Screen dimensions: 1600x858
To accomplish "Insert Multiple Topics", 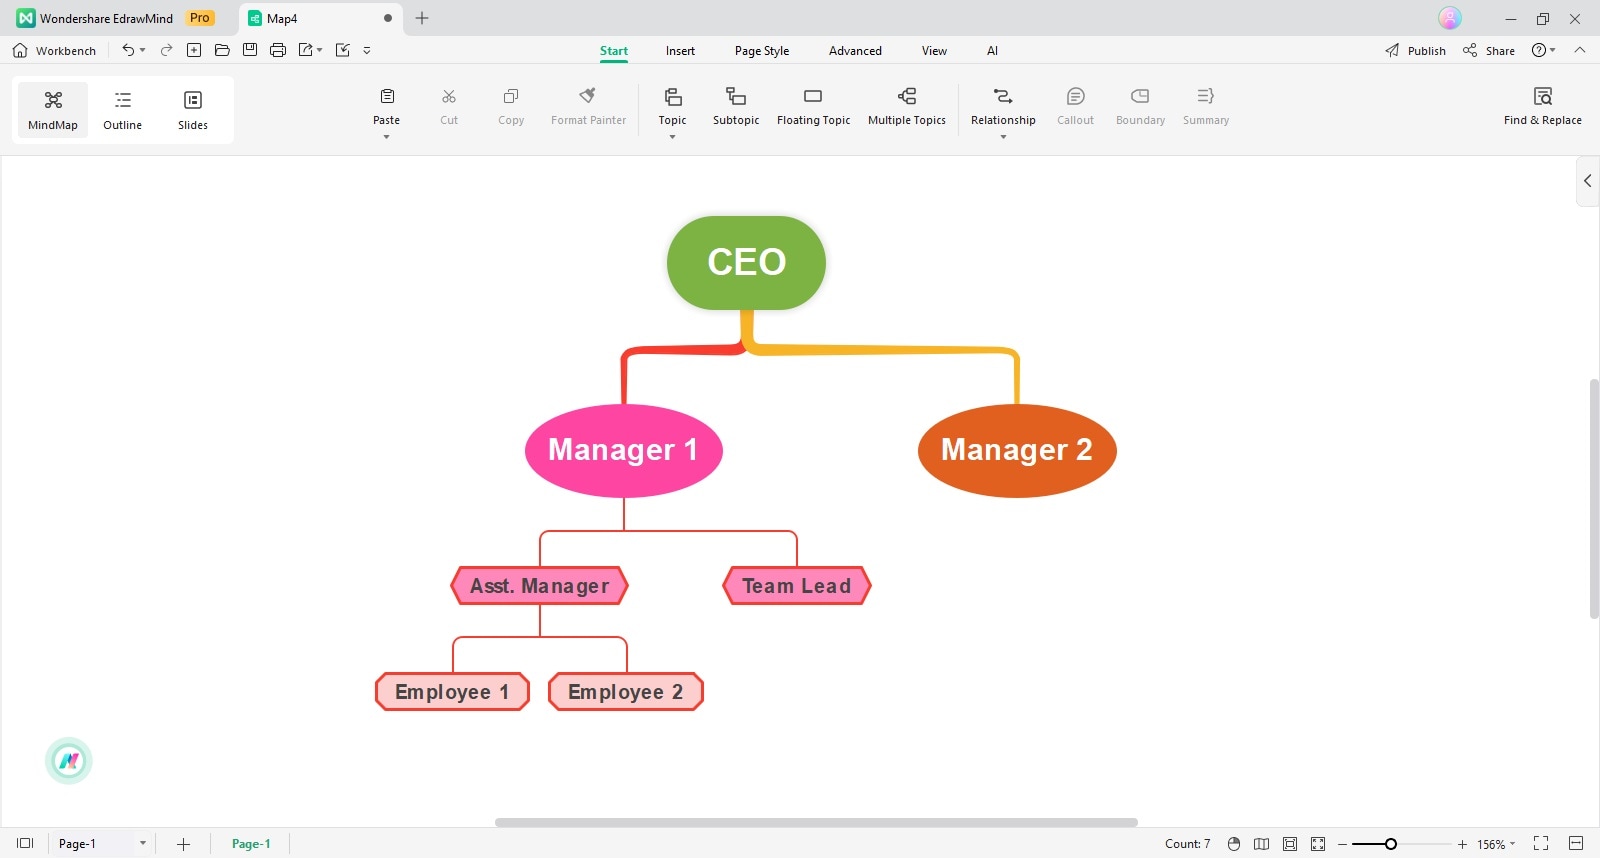I will [x=907, y=105].
